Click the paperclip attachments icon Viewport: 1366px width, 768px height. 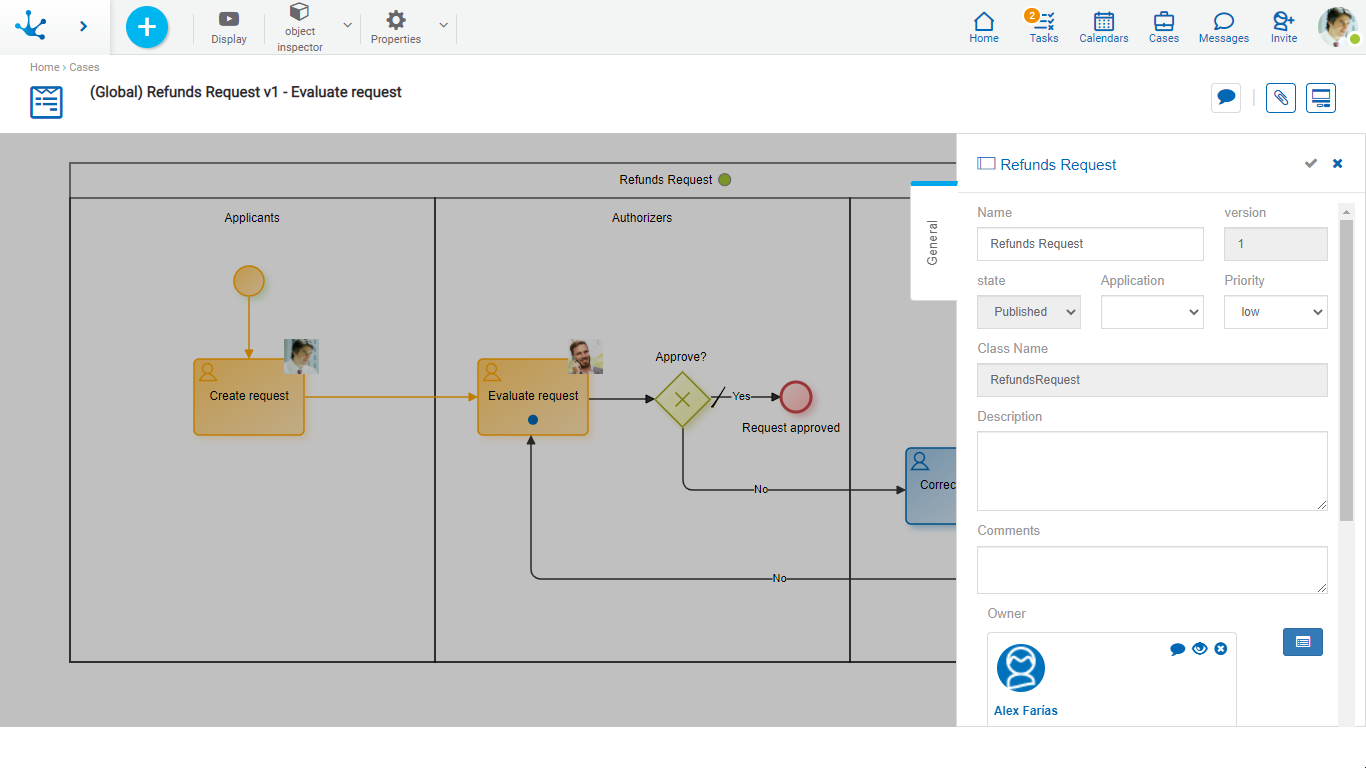click(1280, 98)
